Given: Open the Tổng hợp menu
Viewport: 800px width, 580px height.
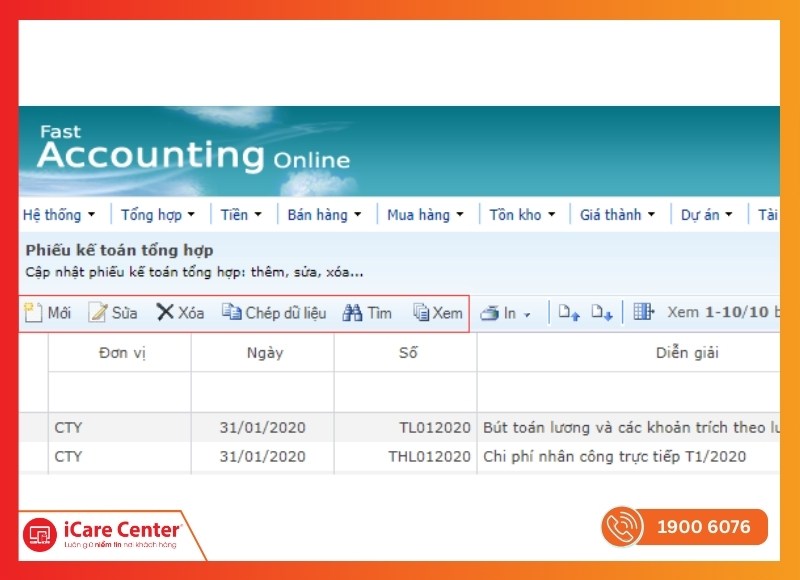Looking at the screenshot, I should click(x=158, y=215).
